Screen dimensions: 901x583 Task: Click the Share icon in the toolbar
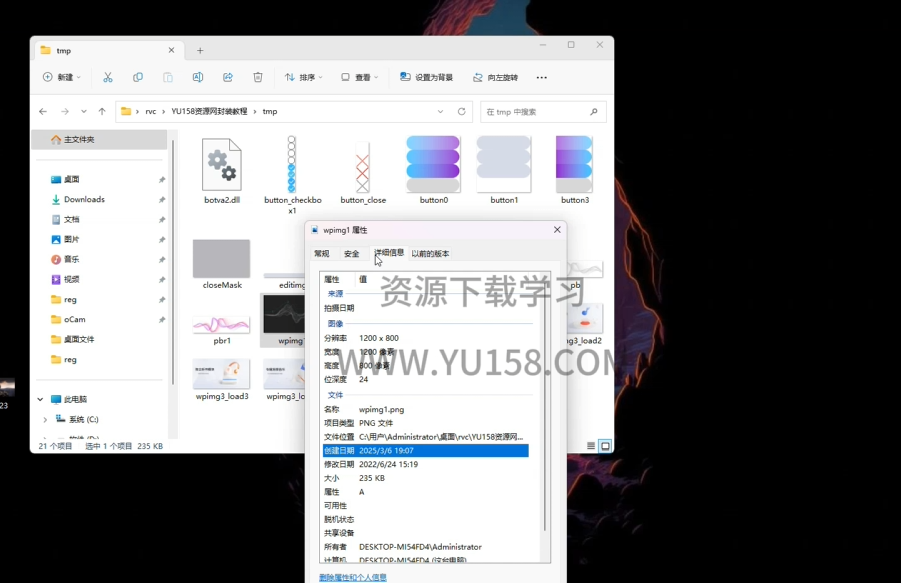(228, 77)
